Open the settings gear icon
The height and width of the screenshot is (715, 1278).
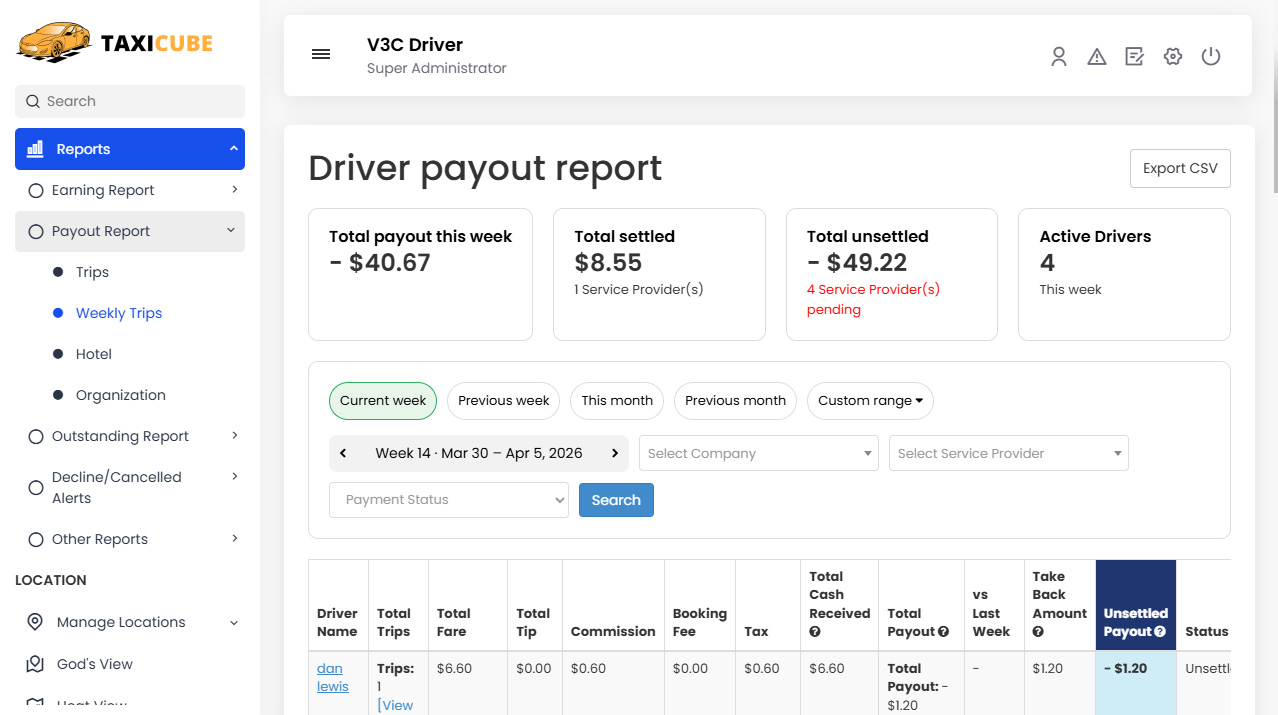pos(1172,56)
